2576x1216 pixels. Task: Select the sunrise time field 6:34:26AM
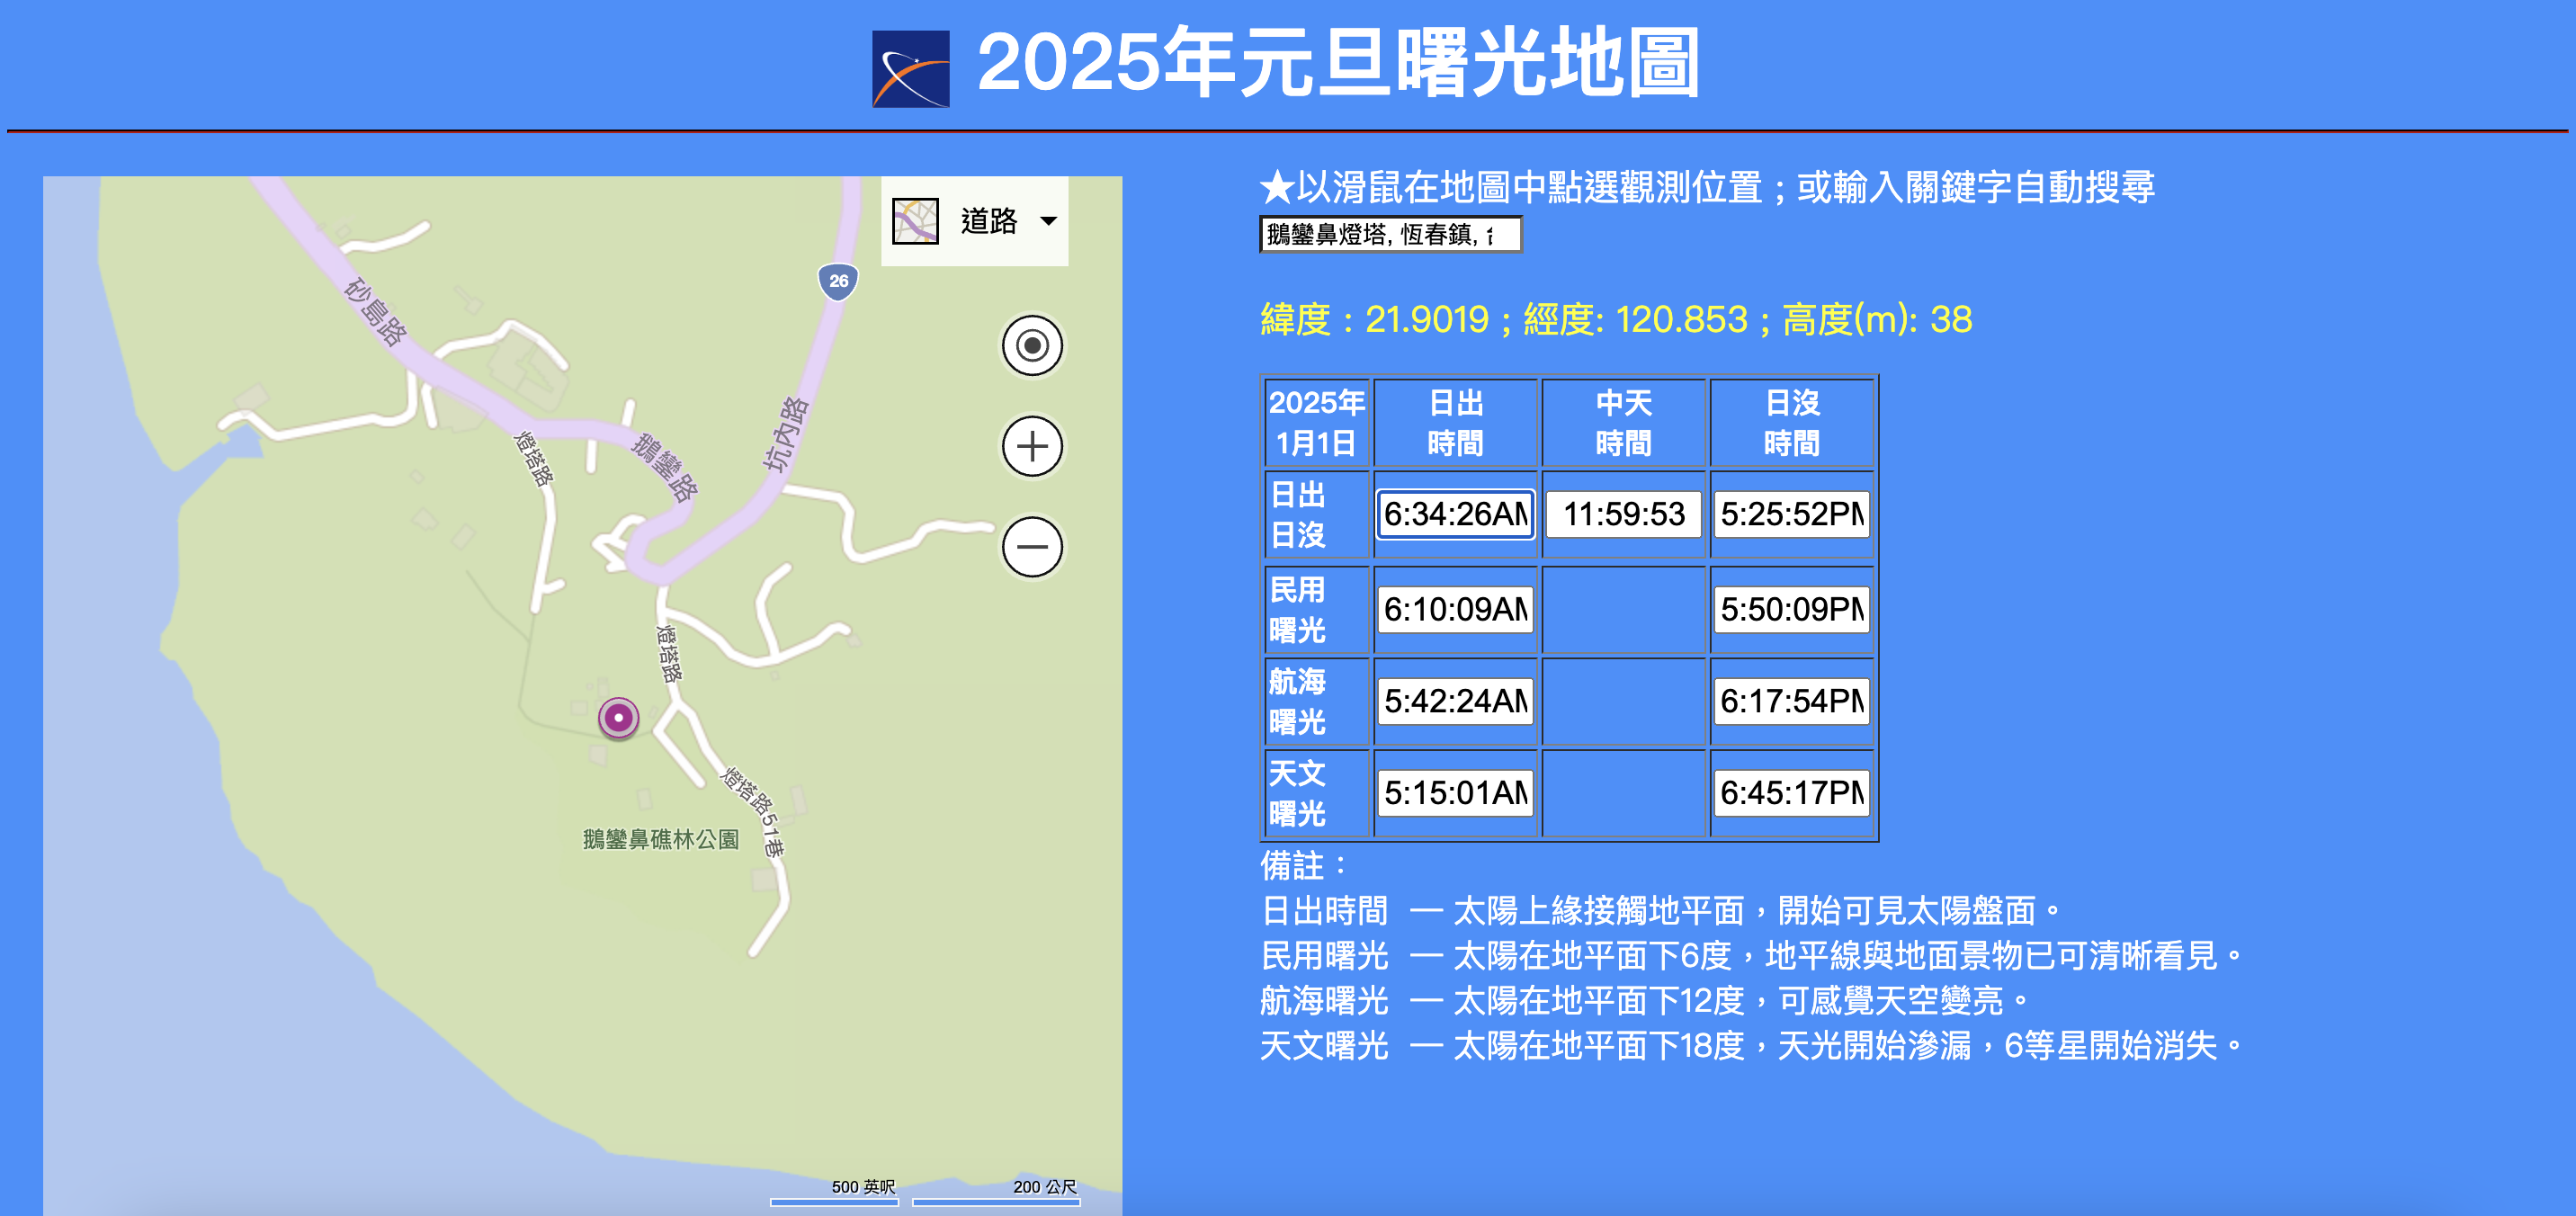[x=1454, y=514]
